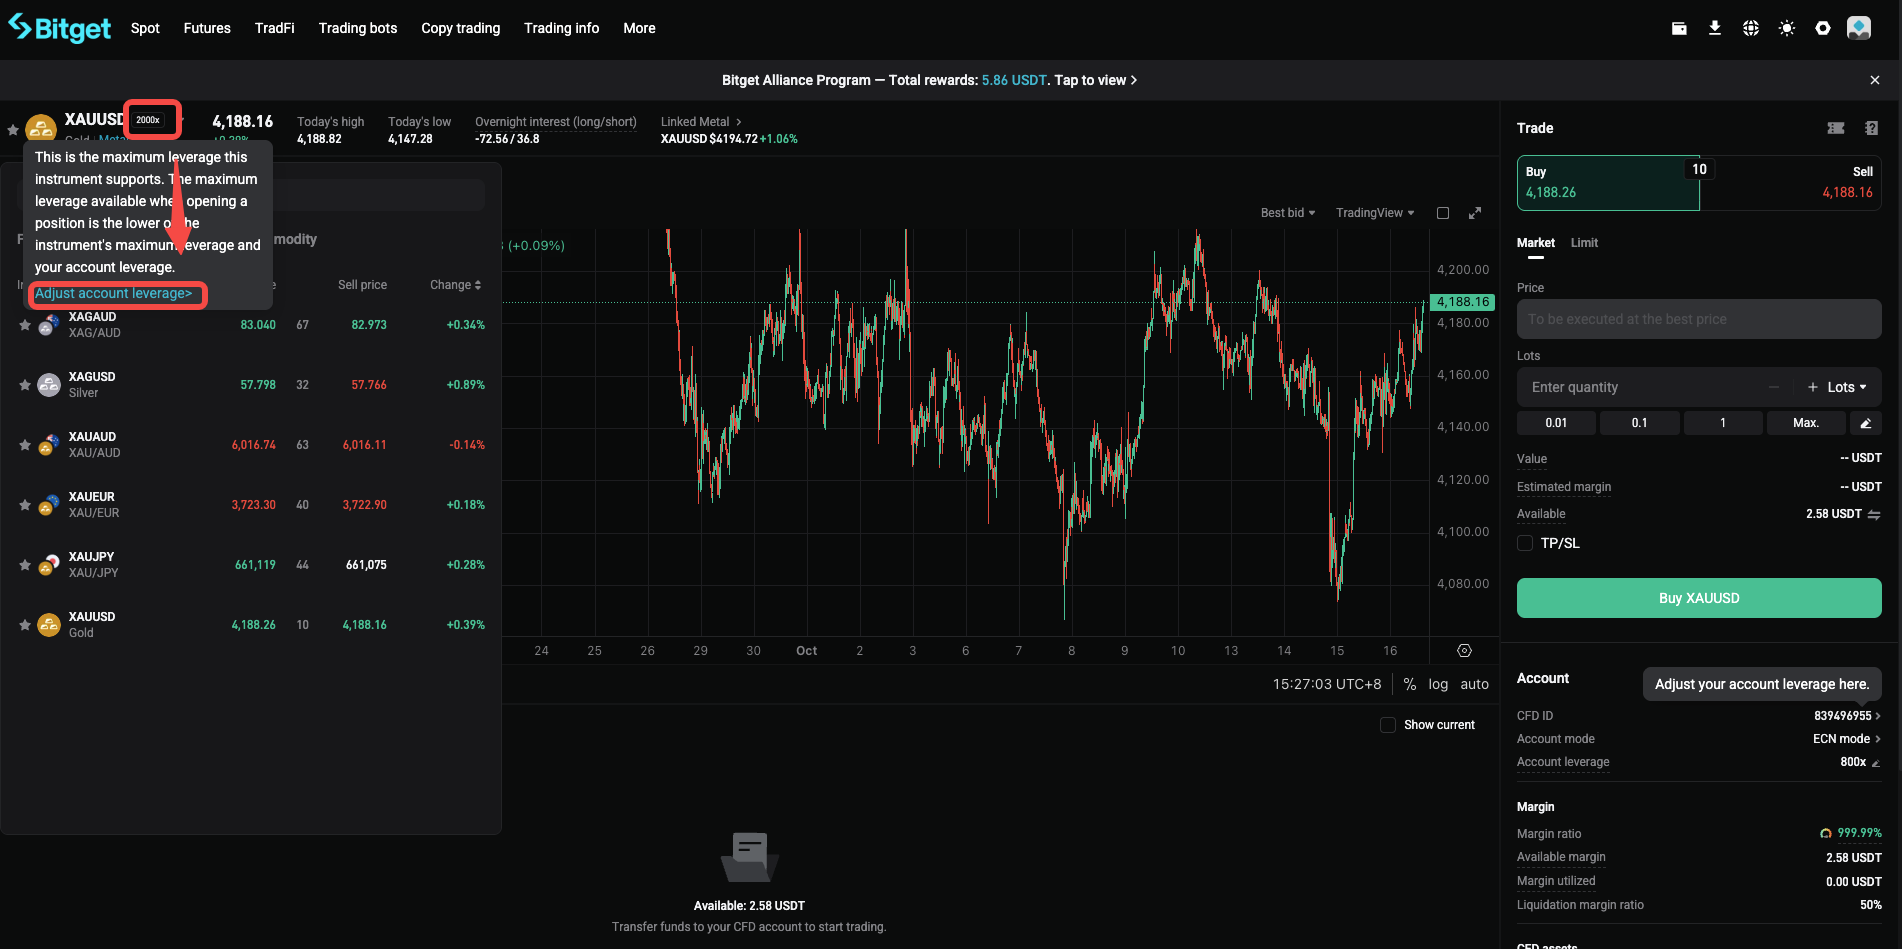Click the Buy XAUUSD button
The image size is (1902, 949).
1699,598
